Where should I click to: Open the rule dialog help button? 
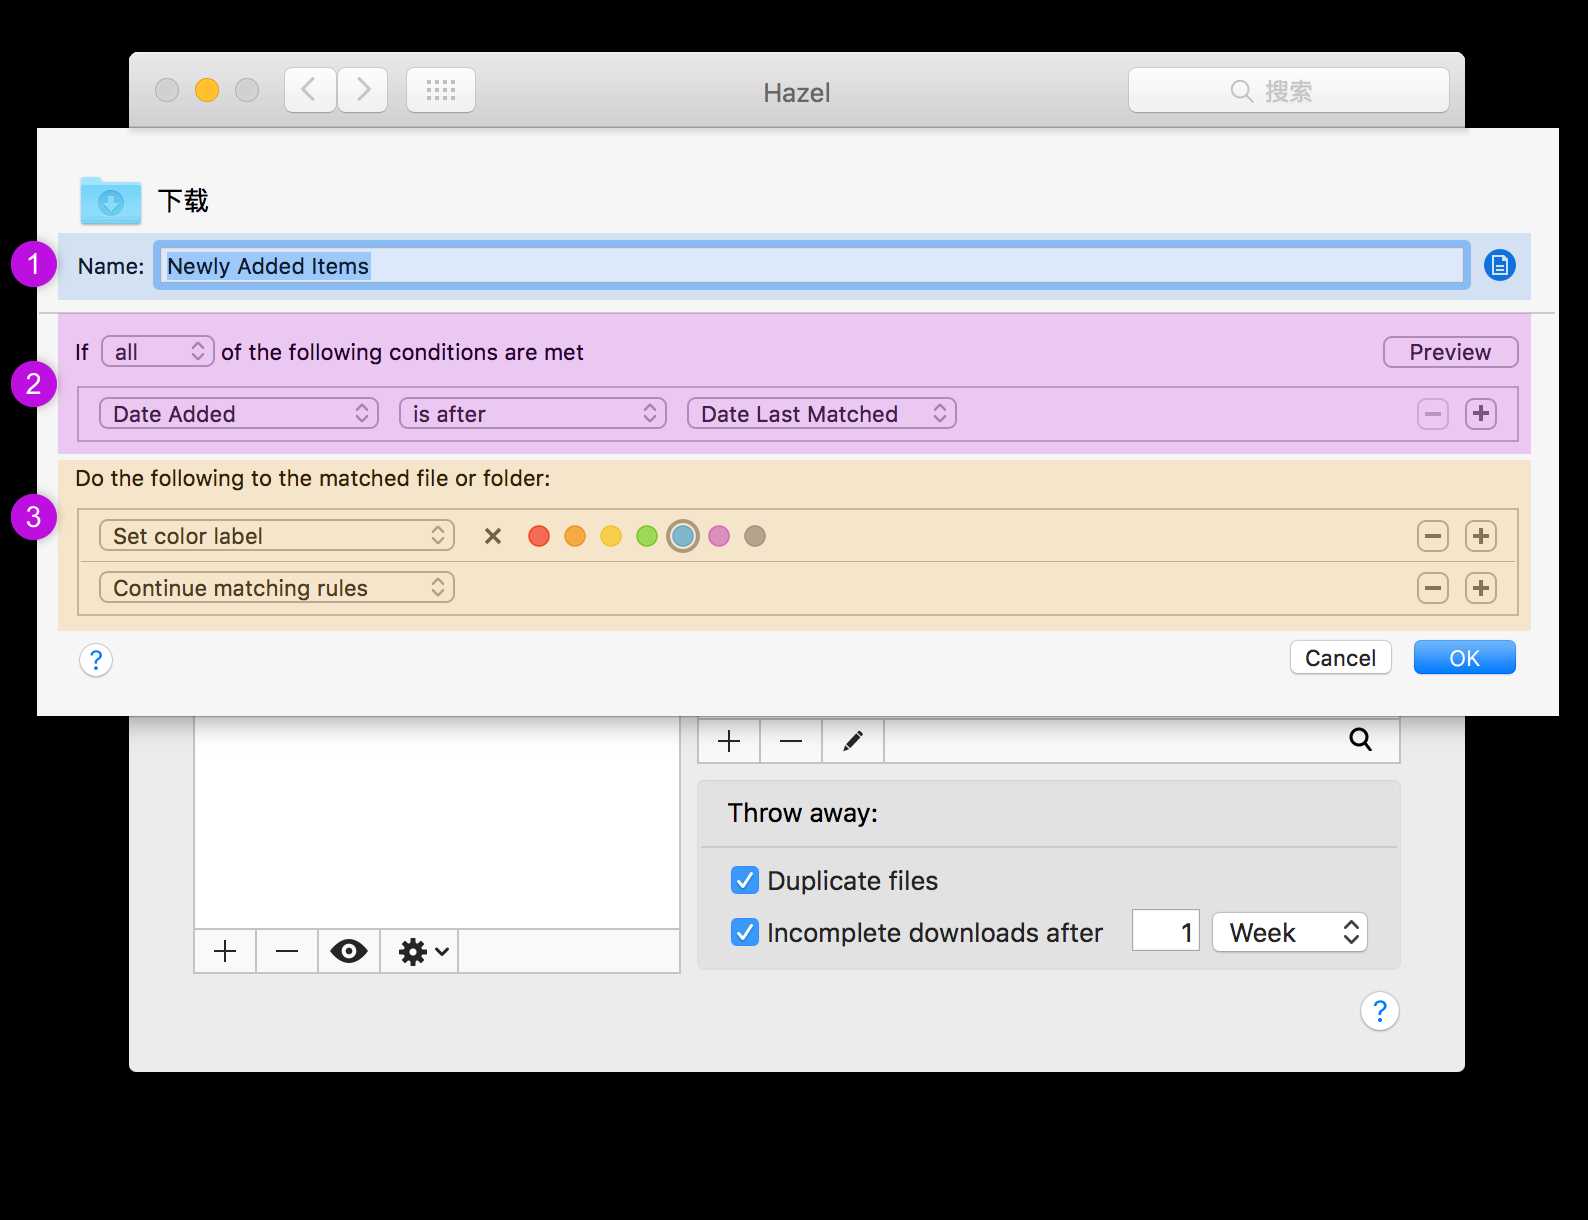96,660
